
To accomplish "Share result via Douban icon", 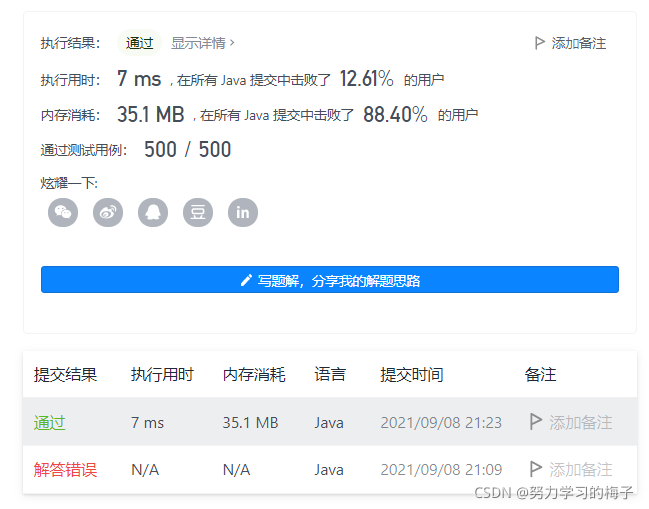I will click(x=198, y=212).
